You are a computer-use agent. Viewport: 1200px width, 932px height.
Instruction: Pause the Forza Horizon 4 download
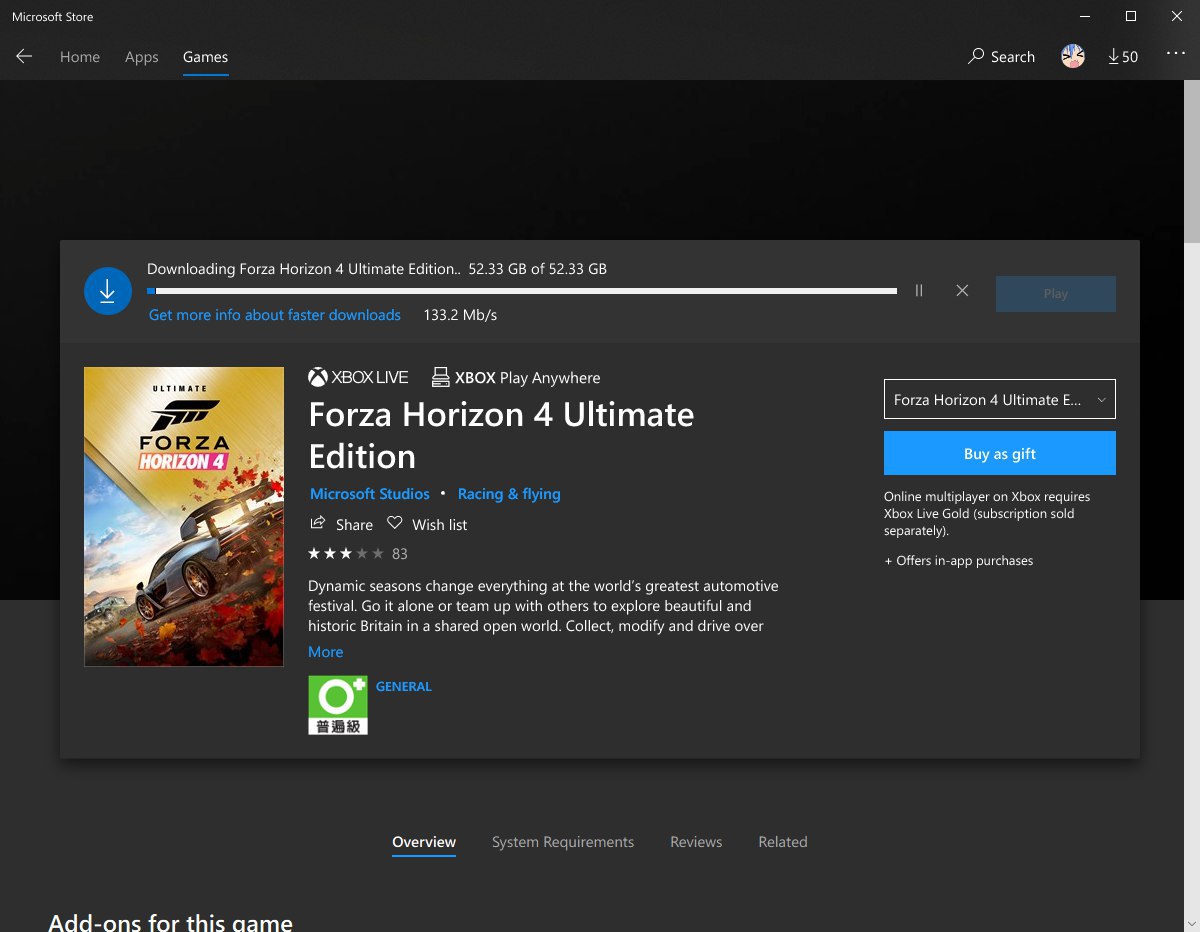coord(918,291)
